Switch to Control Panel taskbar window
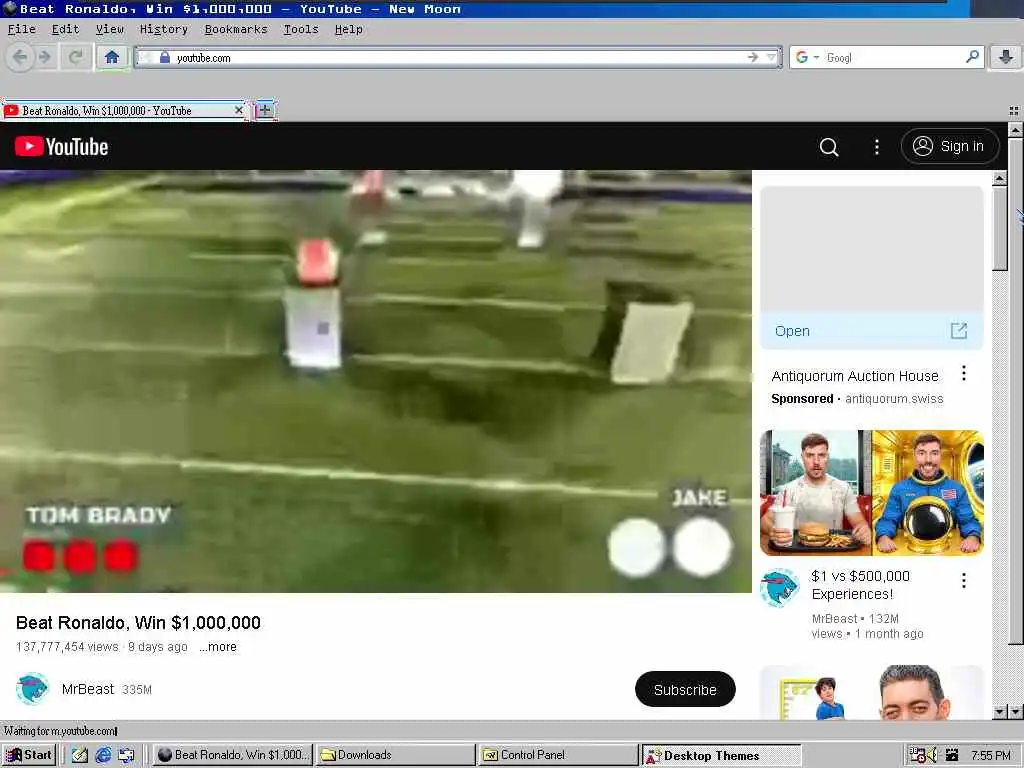The width and height of the screenshot is (1024, 768). [558, 755]
